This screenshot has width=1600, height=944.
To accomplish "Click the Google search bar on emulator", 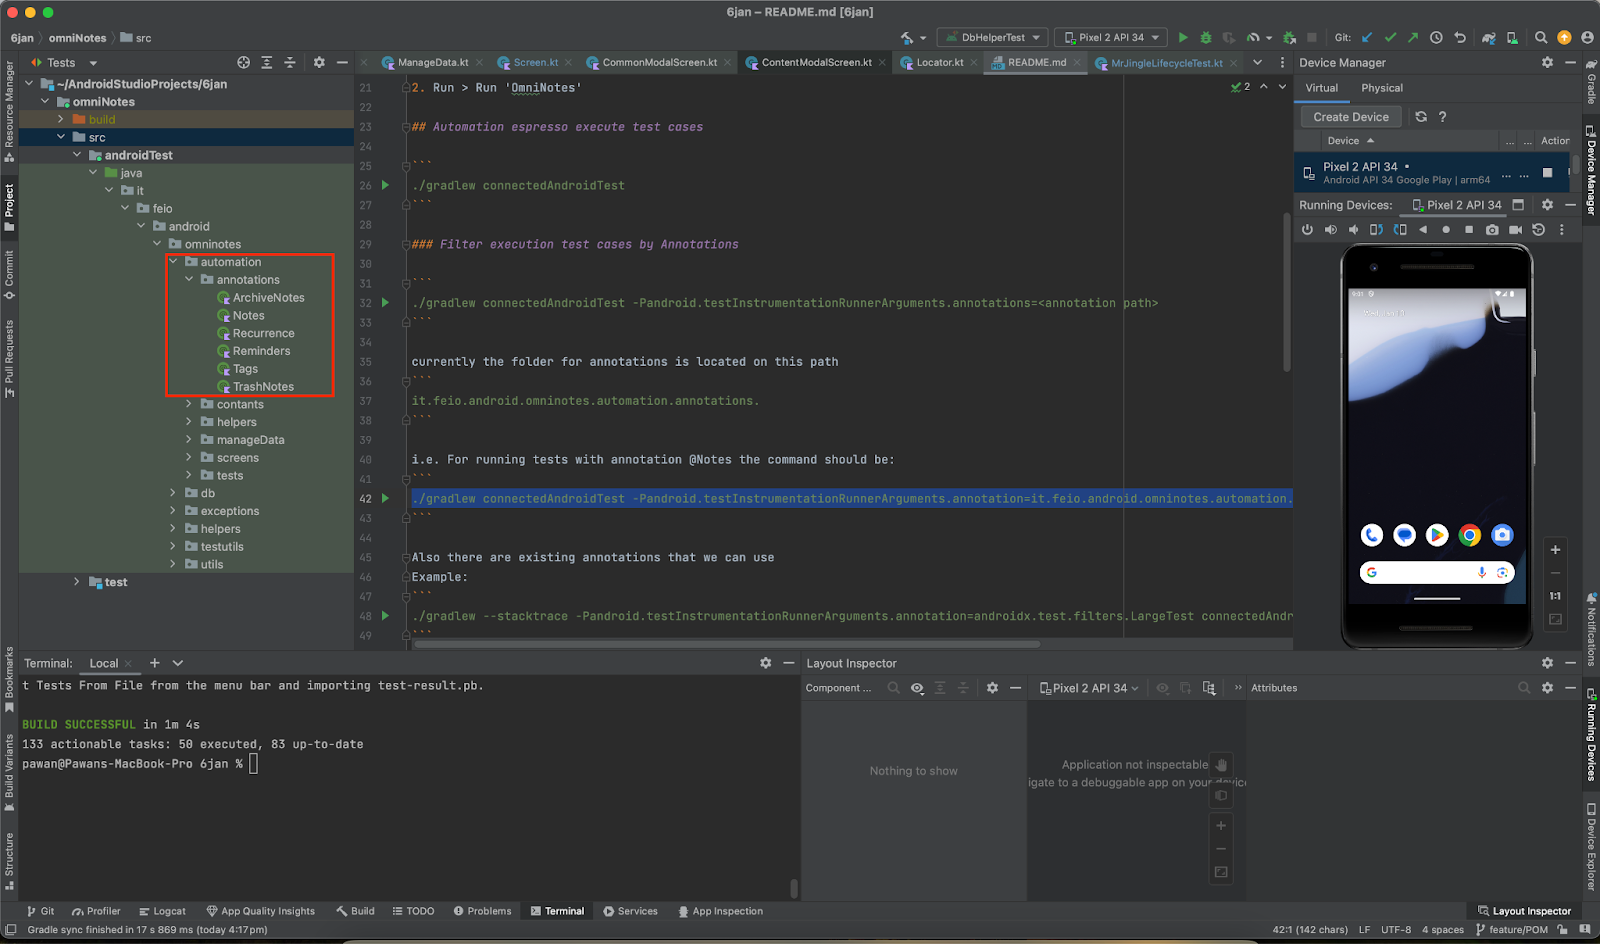I will (1437, 573).
